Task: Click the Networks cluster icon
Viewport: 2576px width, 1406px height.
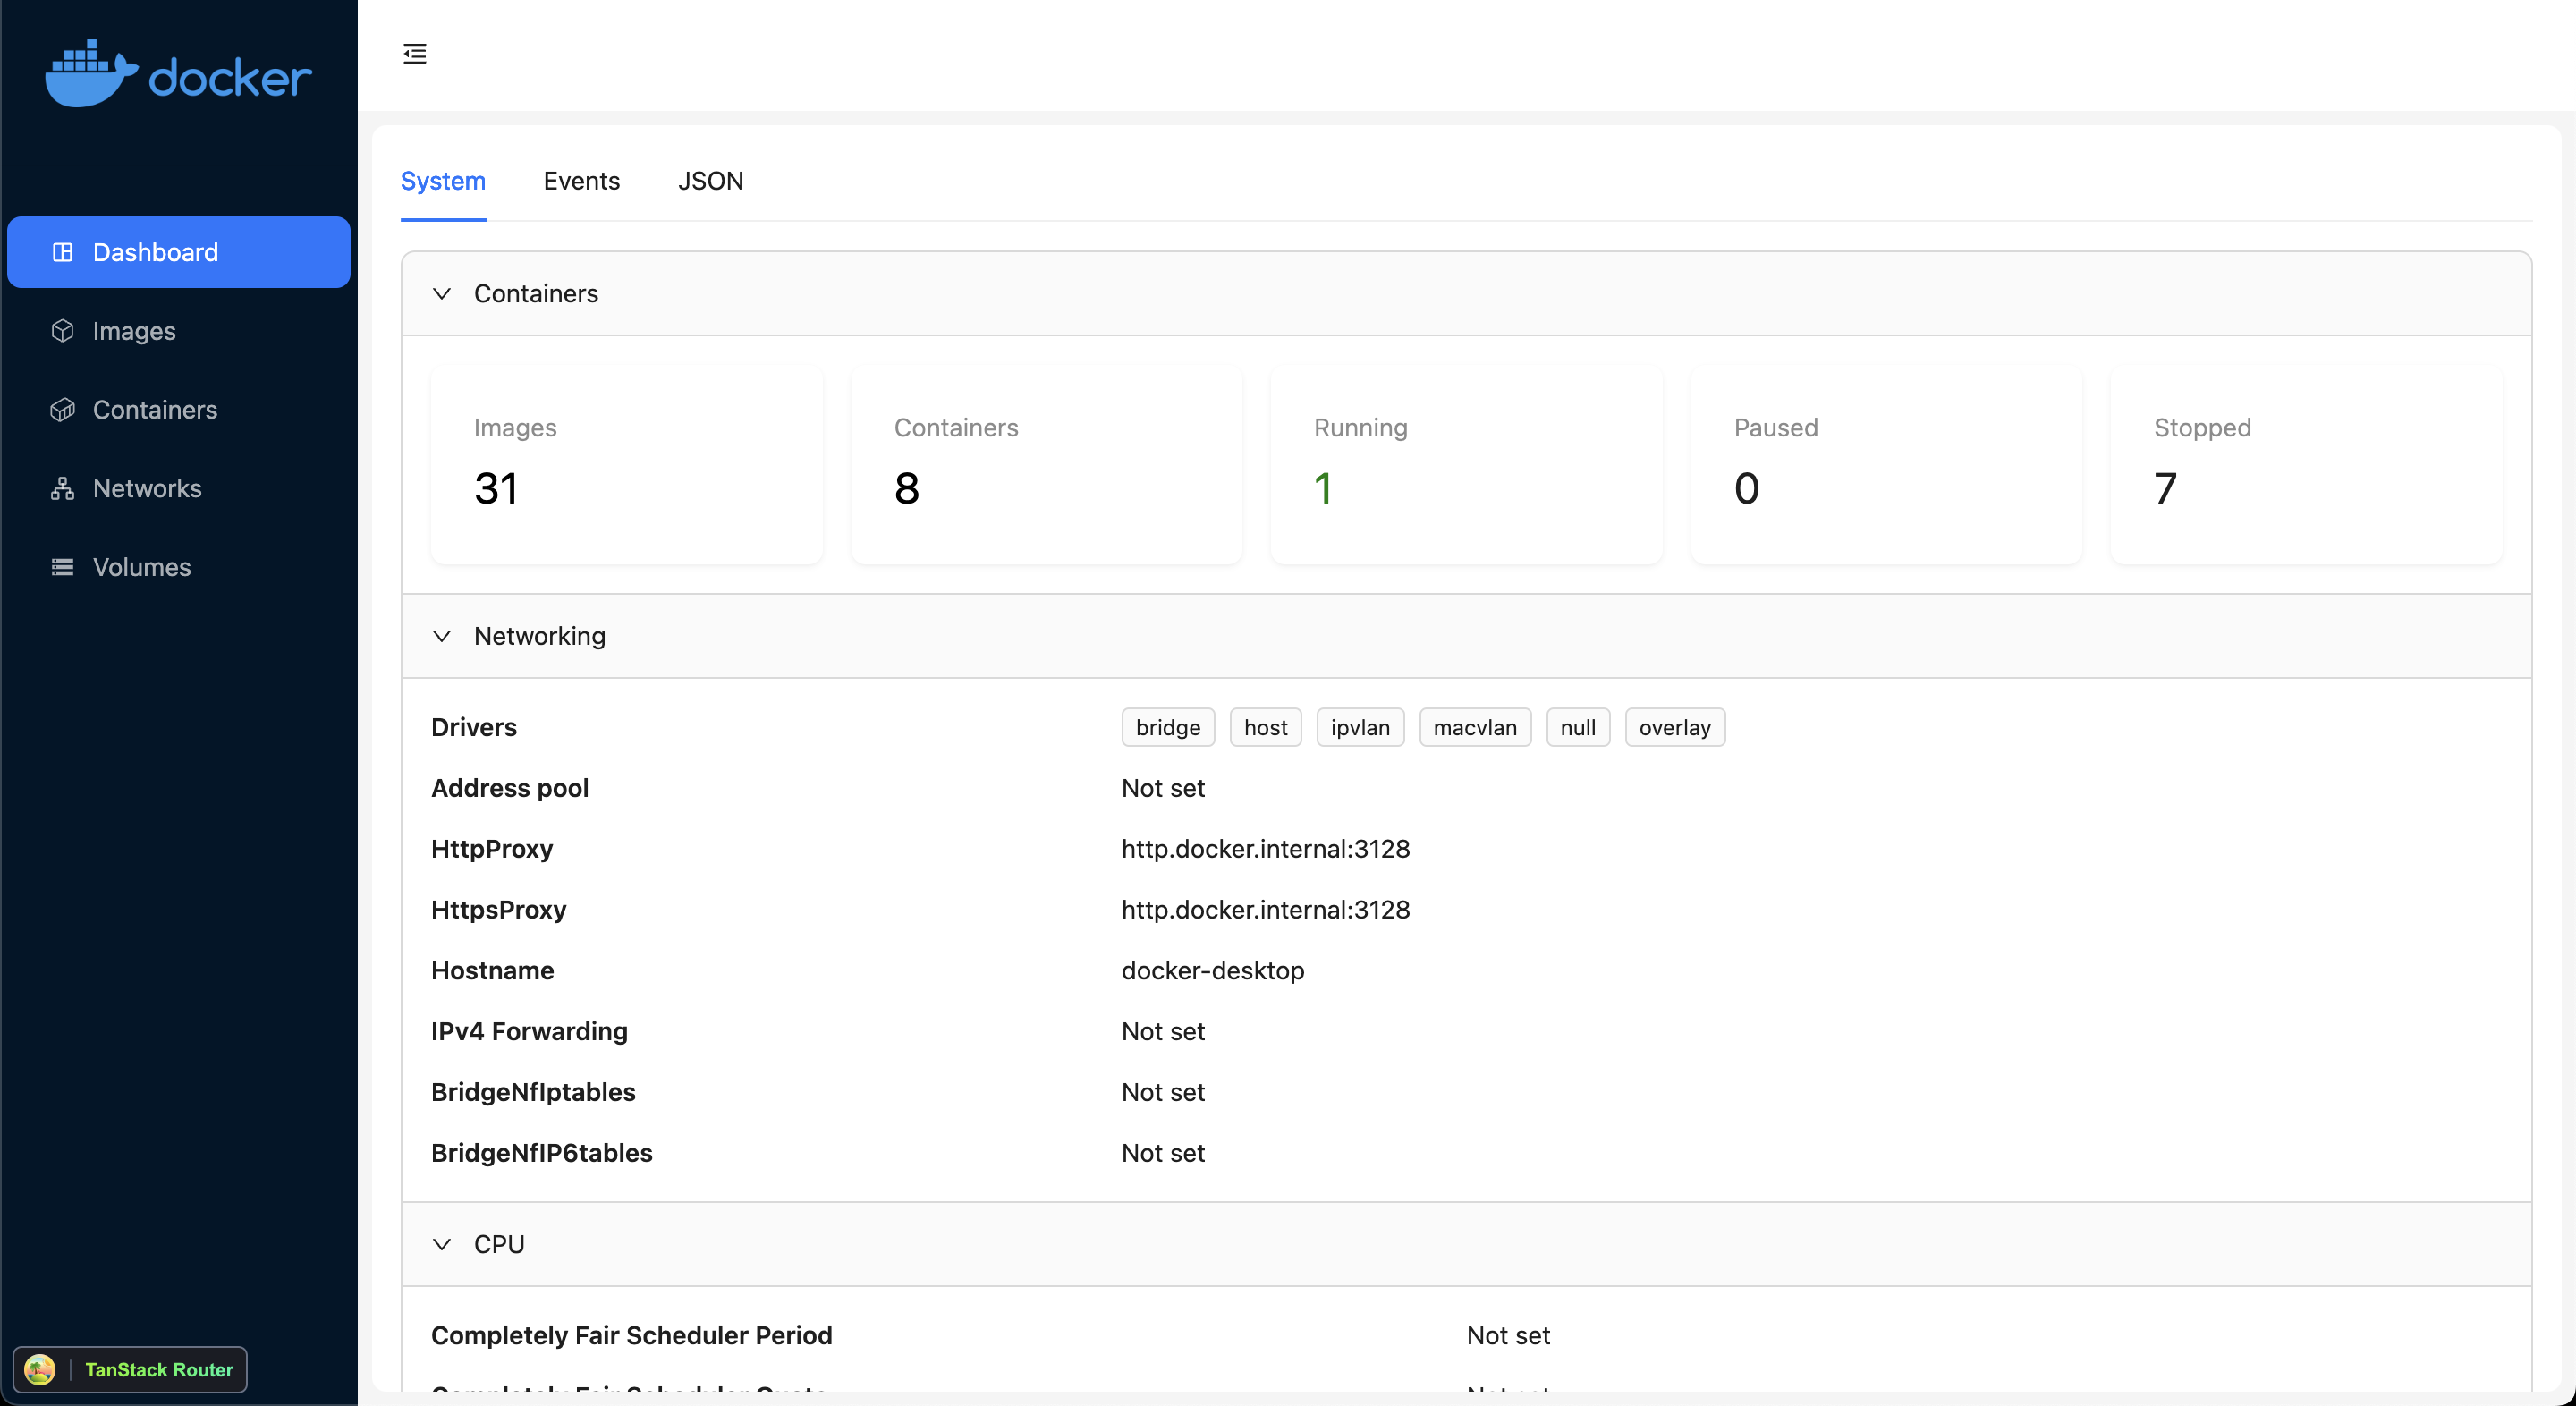Action: click(62, 488)
